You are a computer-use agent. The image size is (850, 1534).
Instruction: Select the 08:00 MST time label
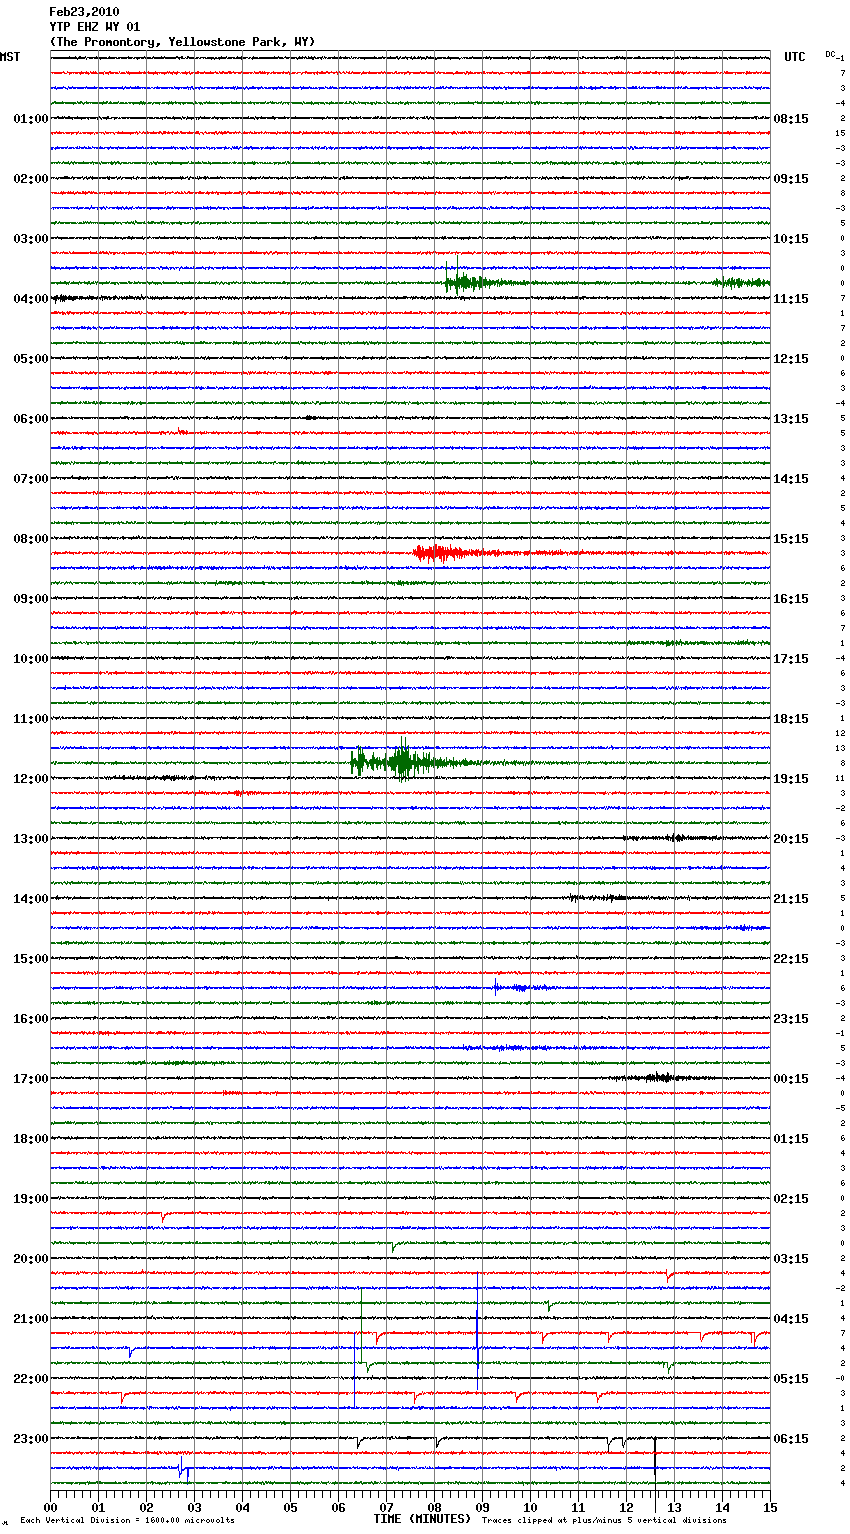click(30, 539)
